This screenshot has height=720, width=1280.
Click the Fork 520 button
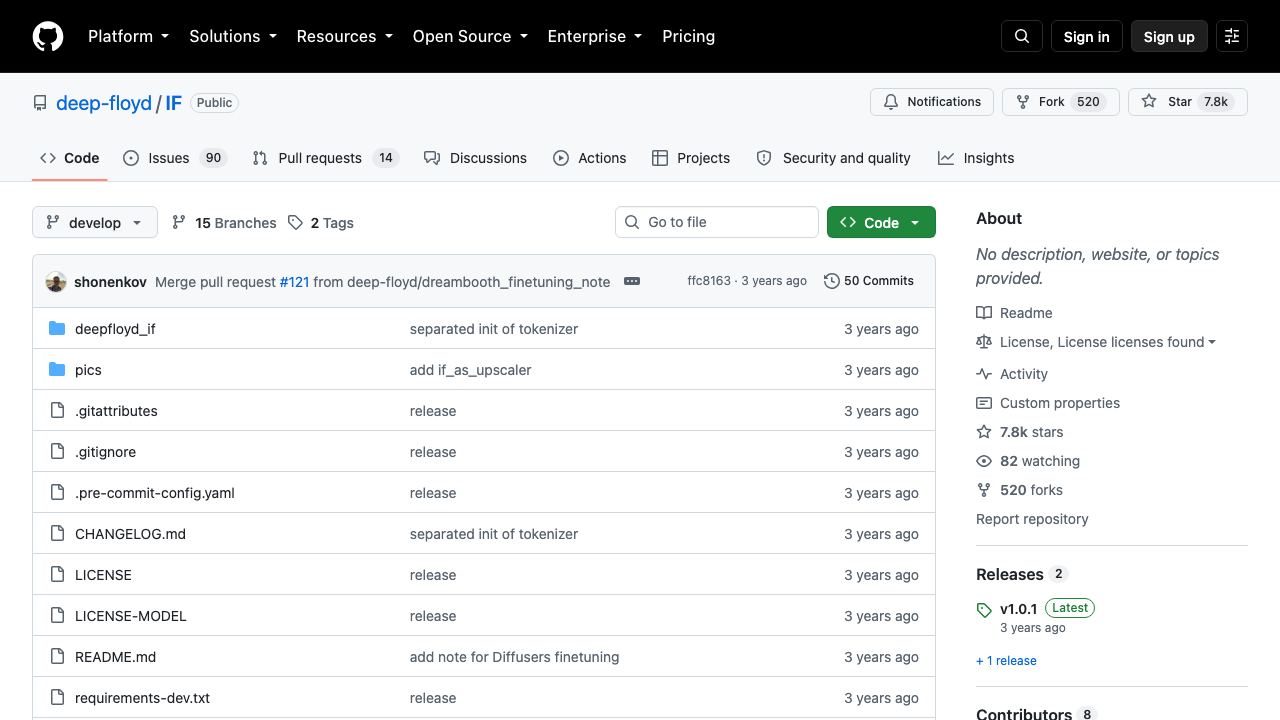pos(1061,102)
